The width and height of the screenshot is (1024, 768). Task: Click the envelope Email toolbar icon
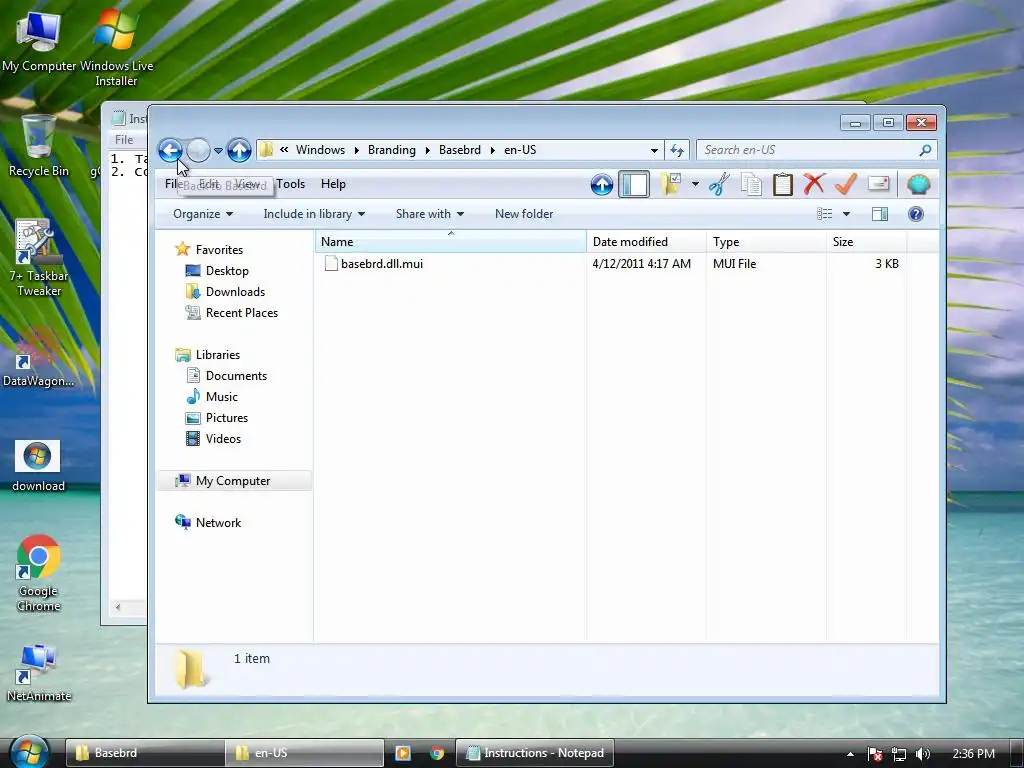click(x=878, y=184)
